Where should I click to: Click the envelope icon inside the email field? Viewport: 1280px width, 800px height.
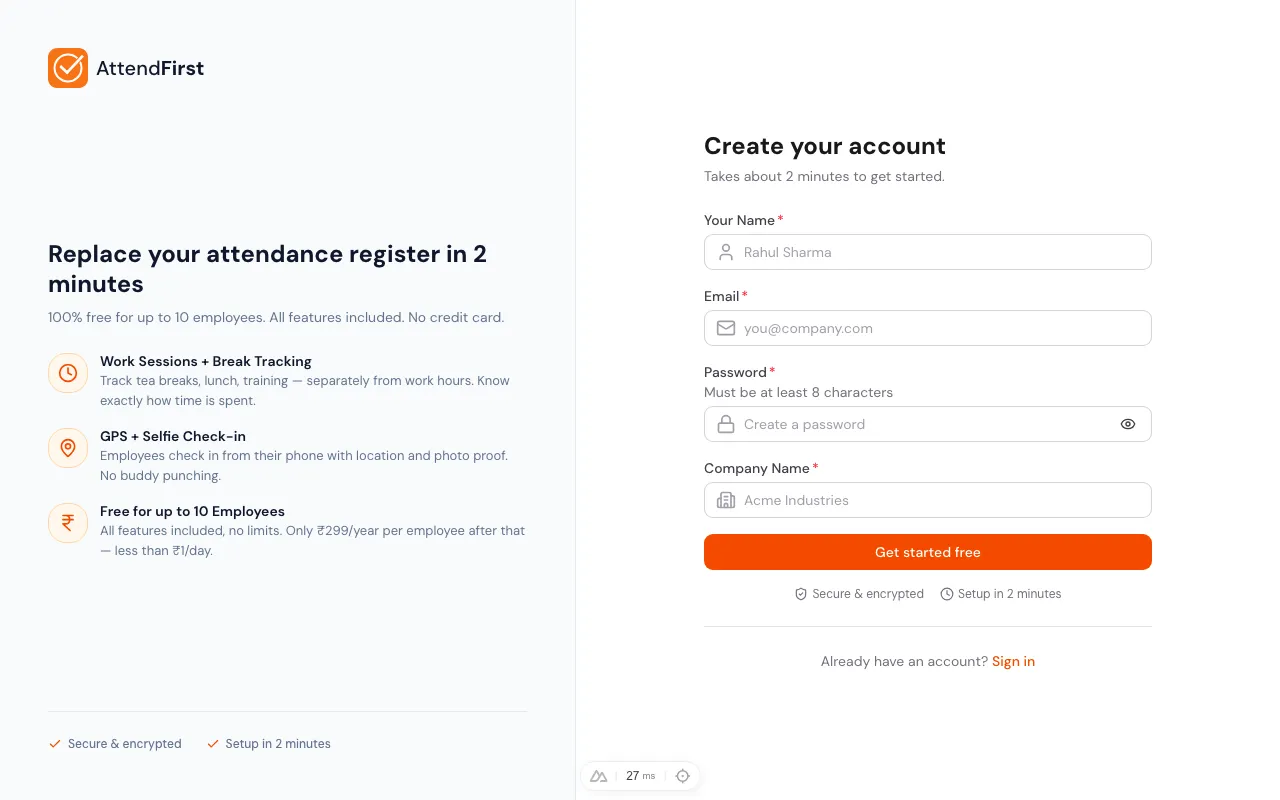tap(725, 328)
